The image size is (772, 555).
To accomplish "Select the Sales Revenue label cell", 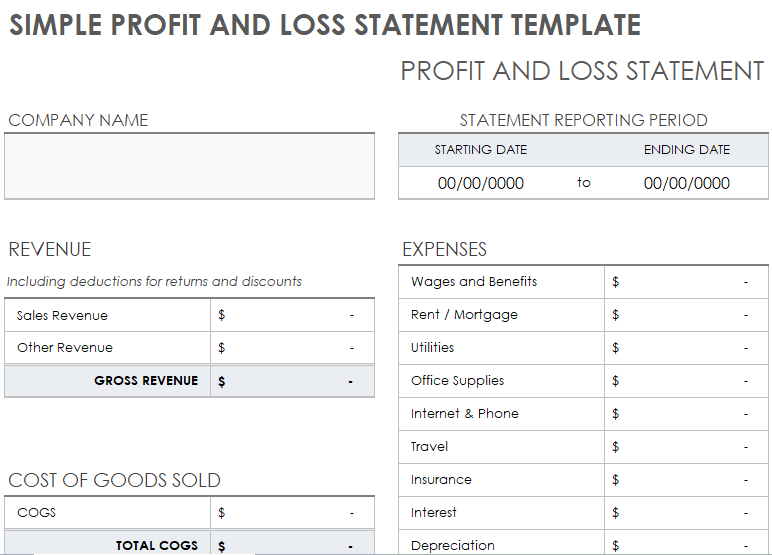I will pos(107,315).
